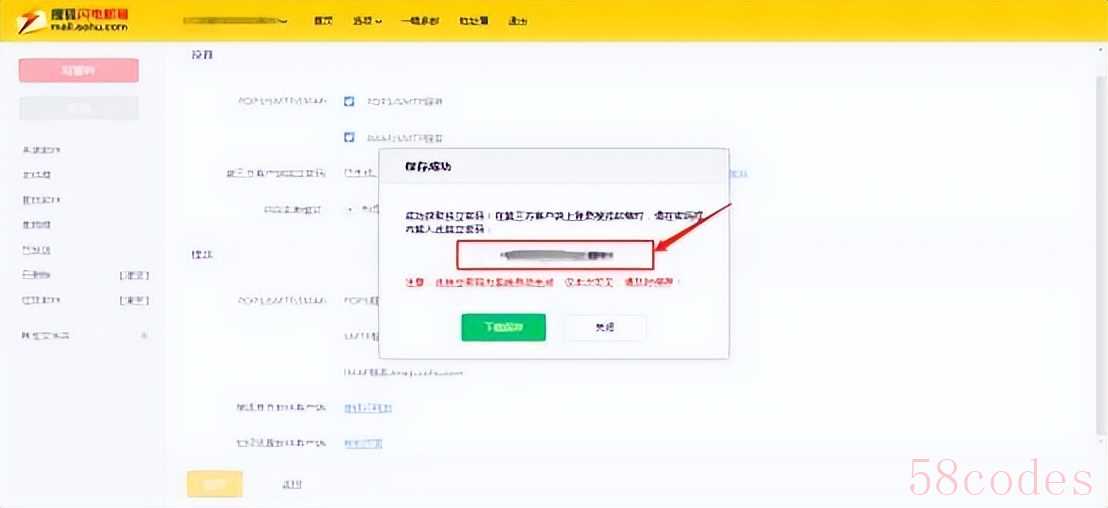Click the cancel link next to save button

(x=291, y=484)
